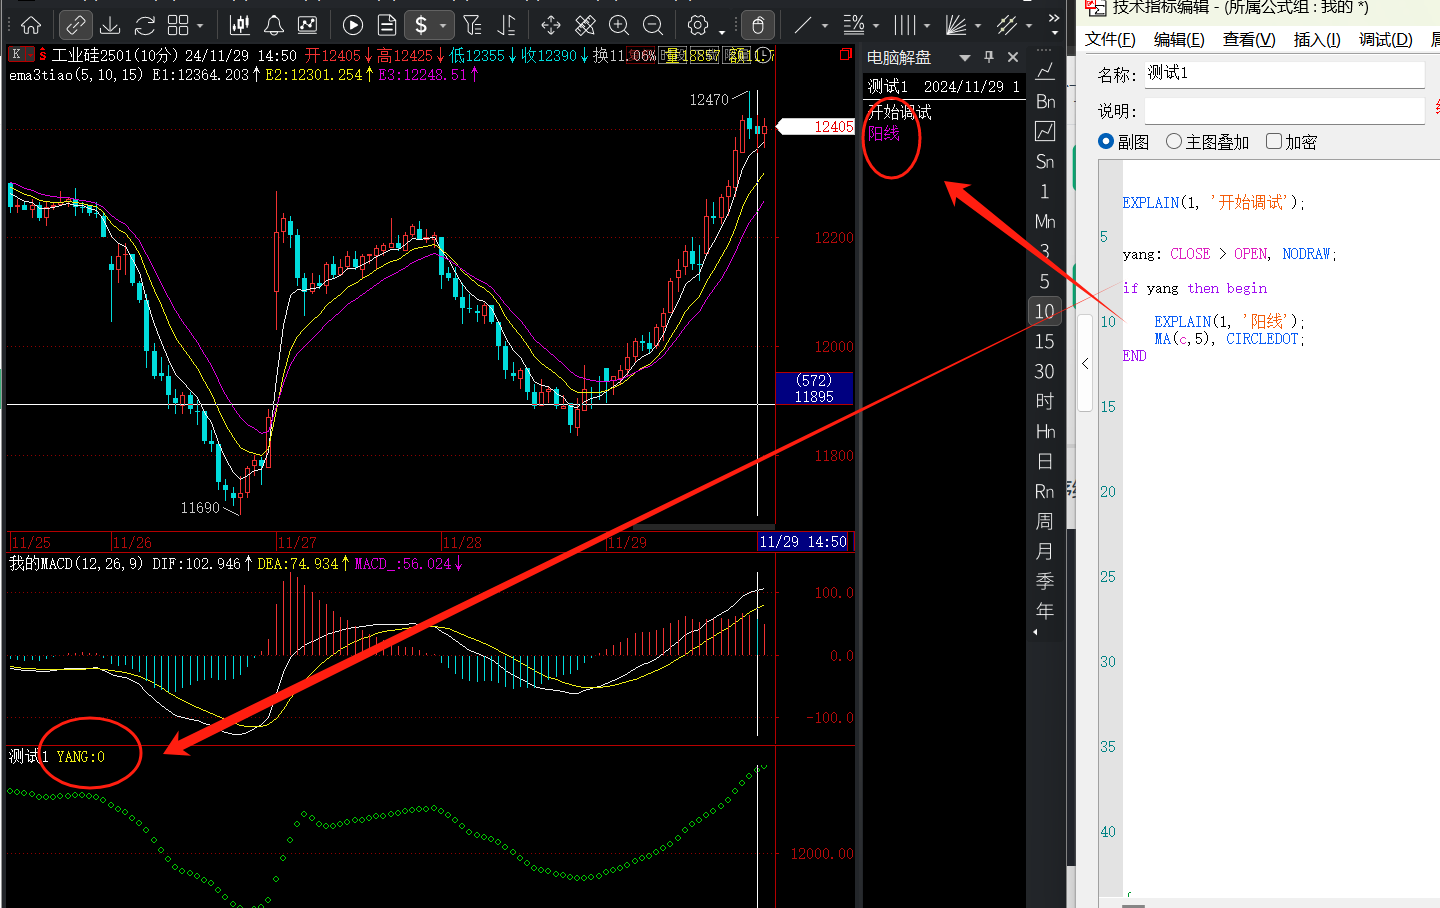Open price alerts with the bell icon

point(273,25)
